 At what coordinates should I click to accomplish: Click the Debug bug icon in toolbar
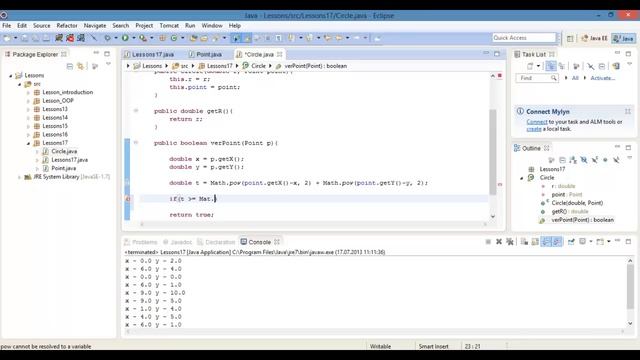(x=107, y=38)
